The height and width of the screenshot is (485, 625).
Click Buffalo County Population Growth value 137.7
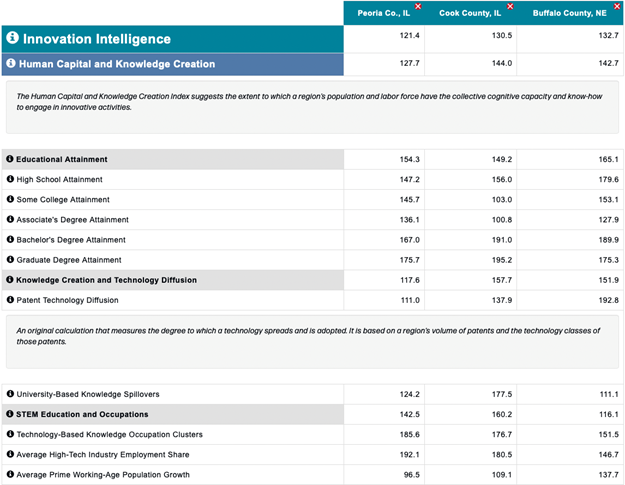pos(609,475)
